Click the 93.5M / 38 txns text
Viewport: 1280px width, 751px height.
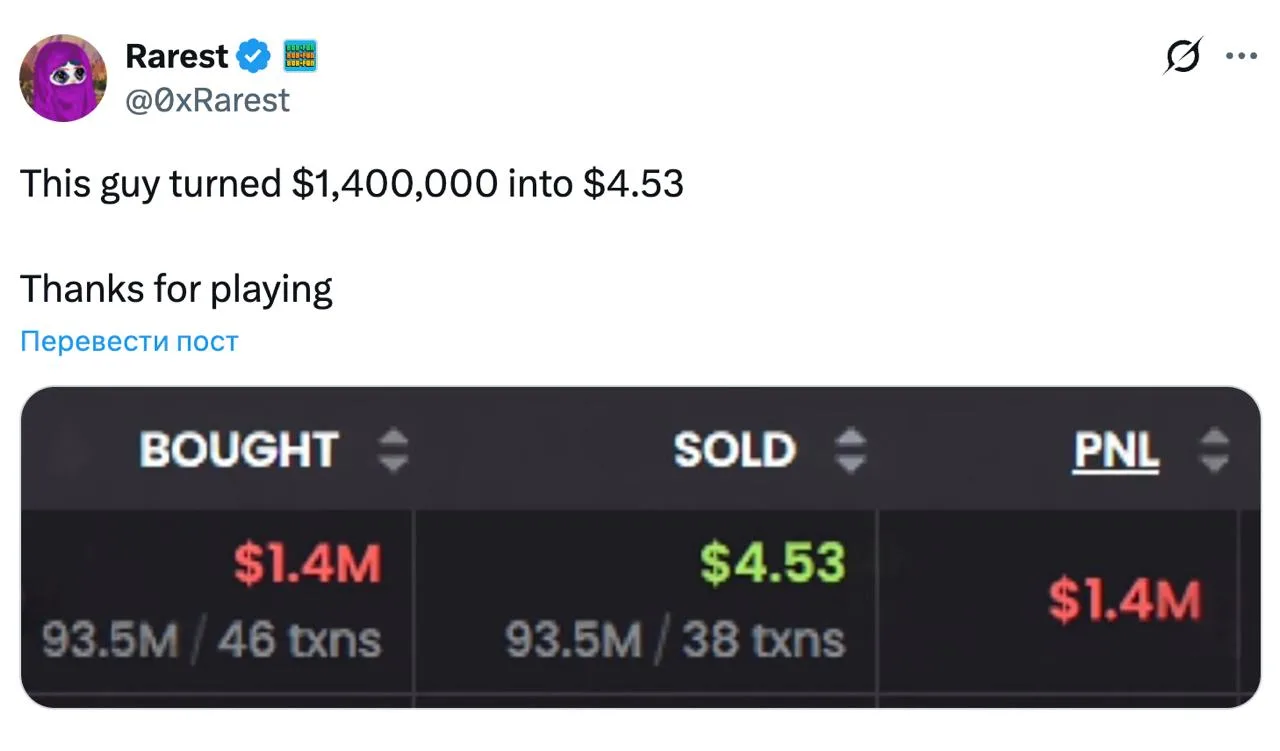tap(675, 640)
